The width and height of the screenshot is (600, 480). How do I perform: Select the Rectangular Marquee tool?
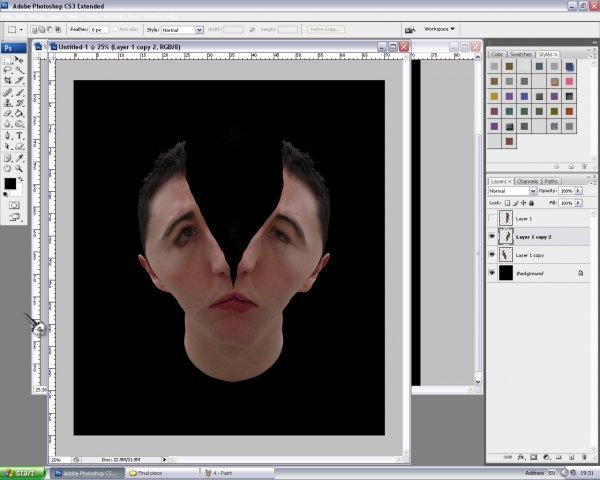coord(8,60)
